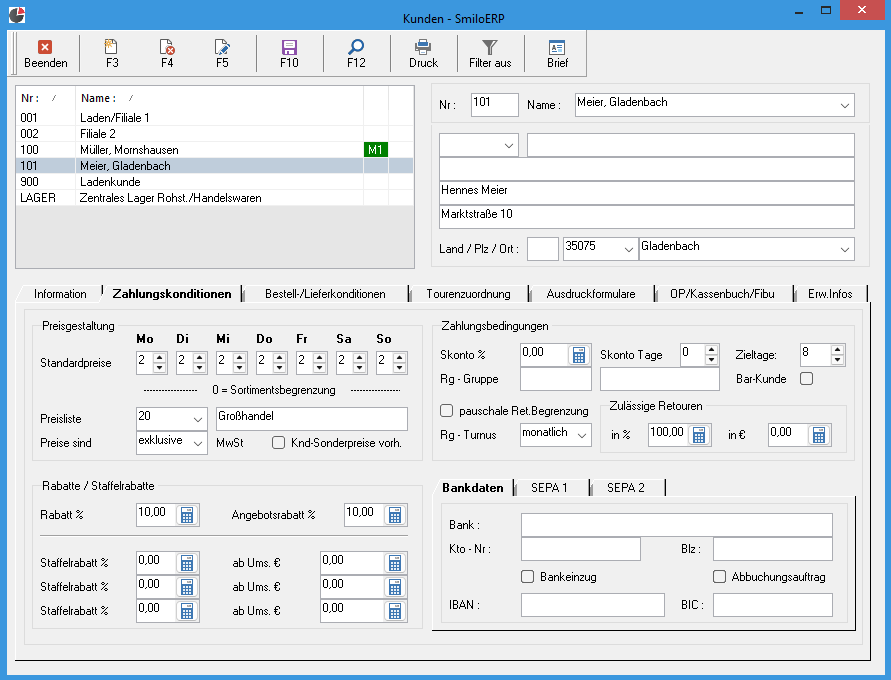The height and width of the screenshot is (680, 891).
Task: Open calculator next to Skonto %
Action: [579, 354]
